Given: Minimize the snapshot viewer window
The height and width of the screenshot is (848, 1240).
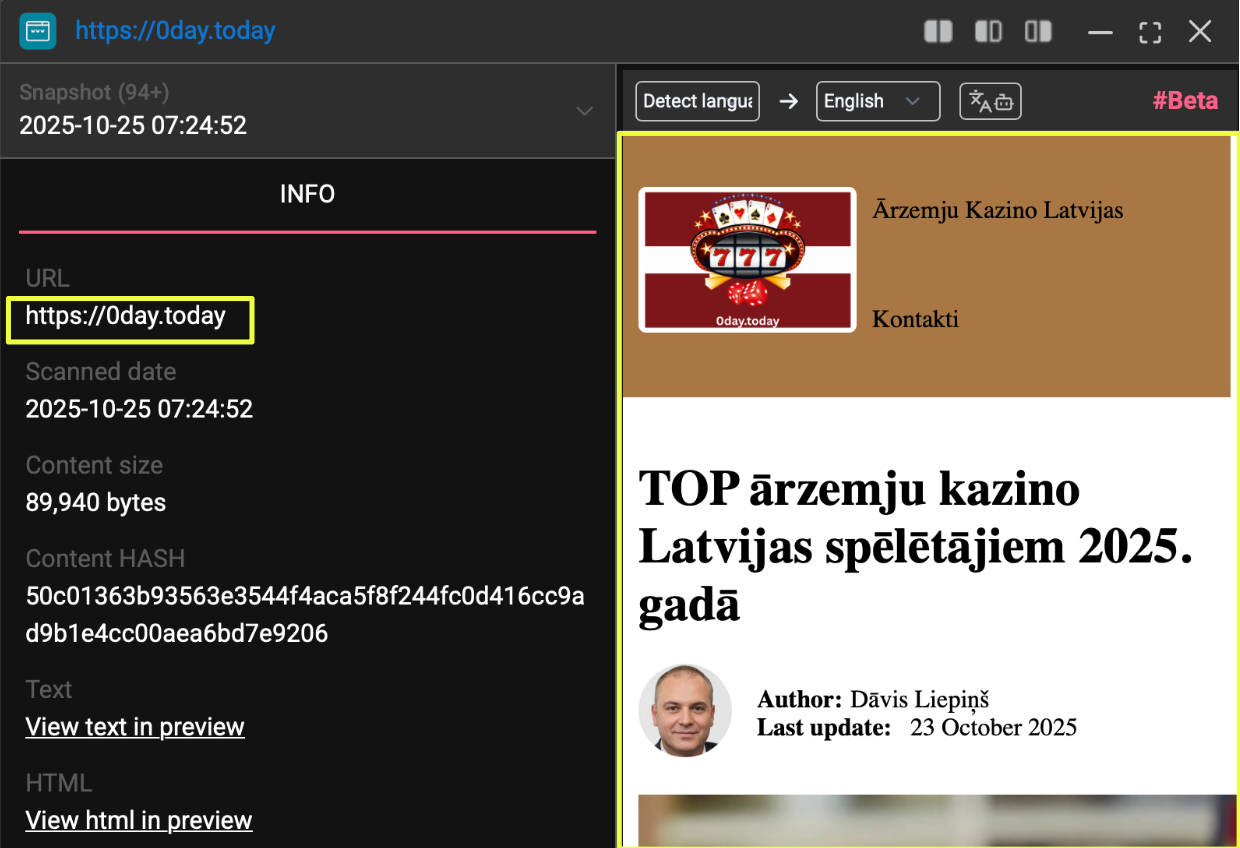Looking at the screenshot, I should pyautogui.click(x=1100, y=32).
